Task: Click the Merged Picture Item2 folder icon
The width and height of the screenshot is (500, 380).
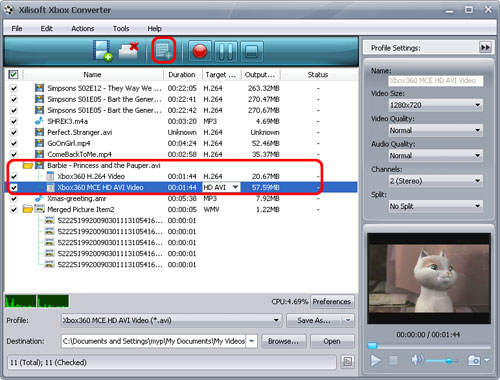Action: tap(28, 209)
